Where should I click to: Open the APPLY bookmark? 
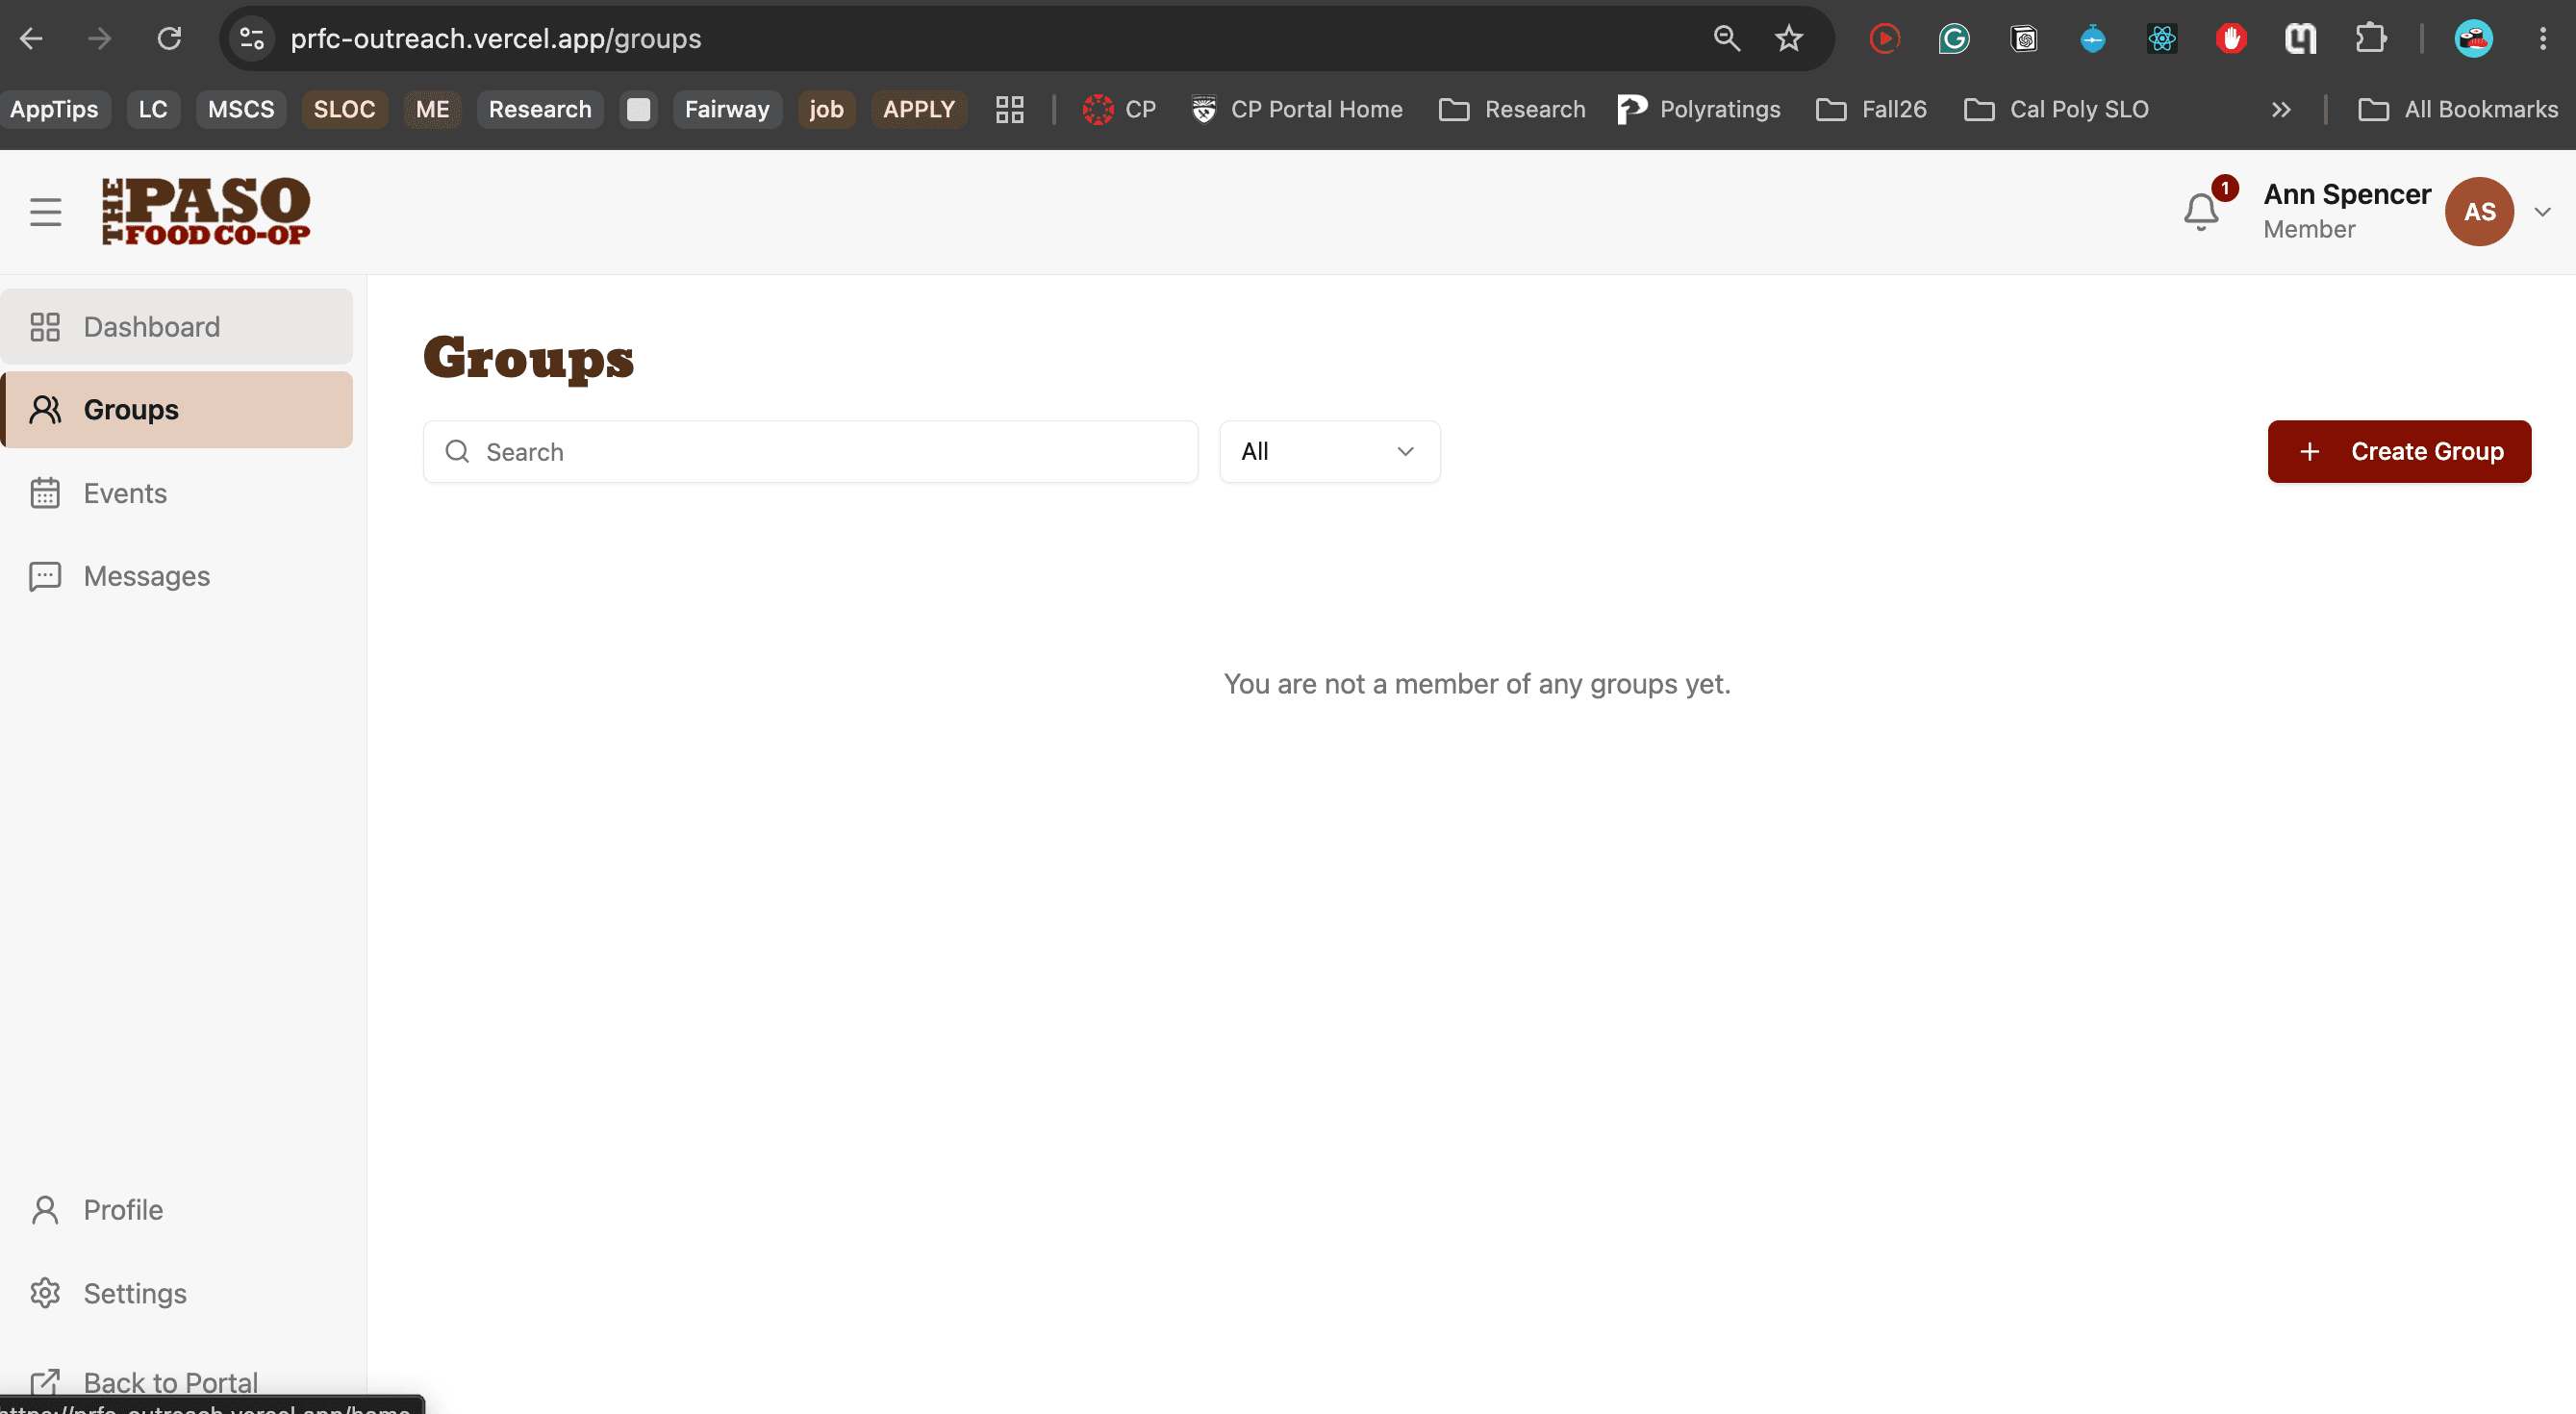click(x=919, y=109)
